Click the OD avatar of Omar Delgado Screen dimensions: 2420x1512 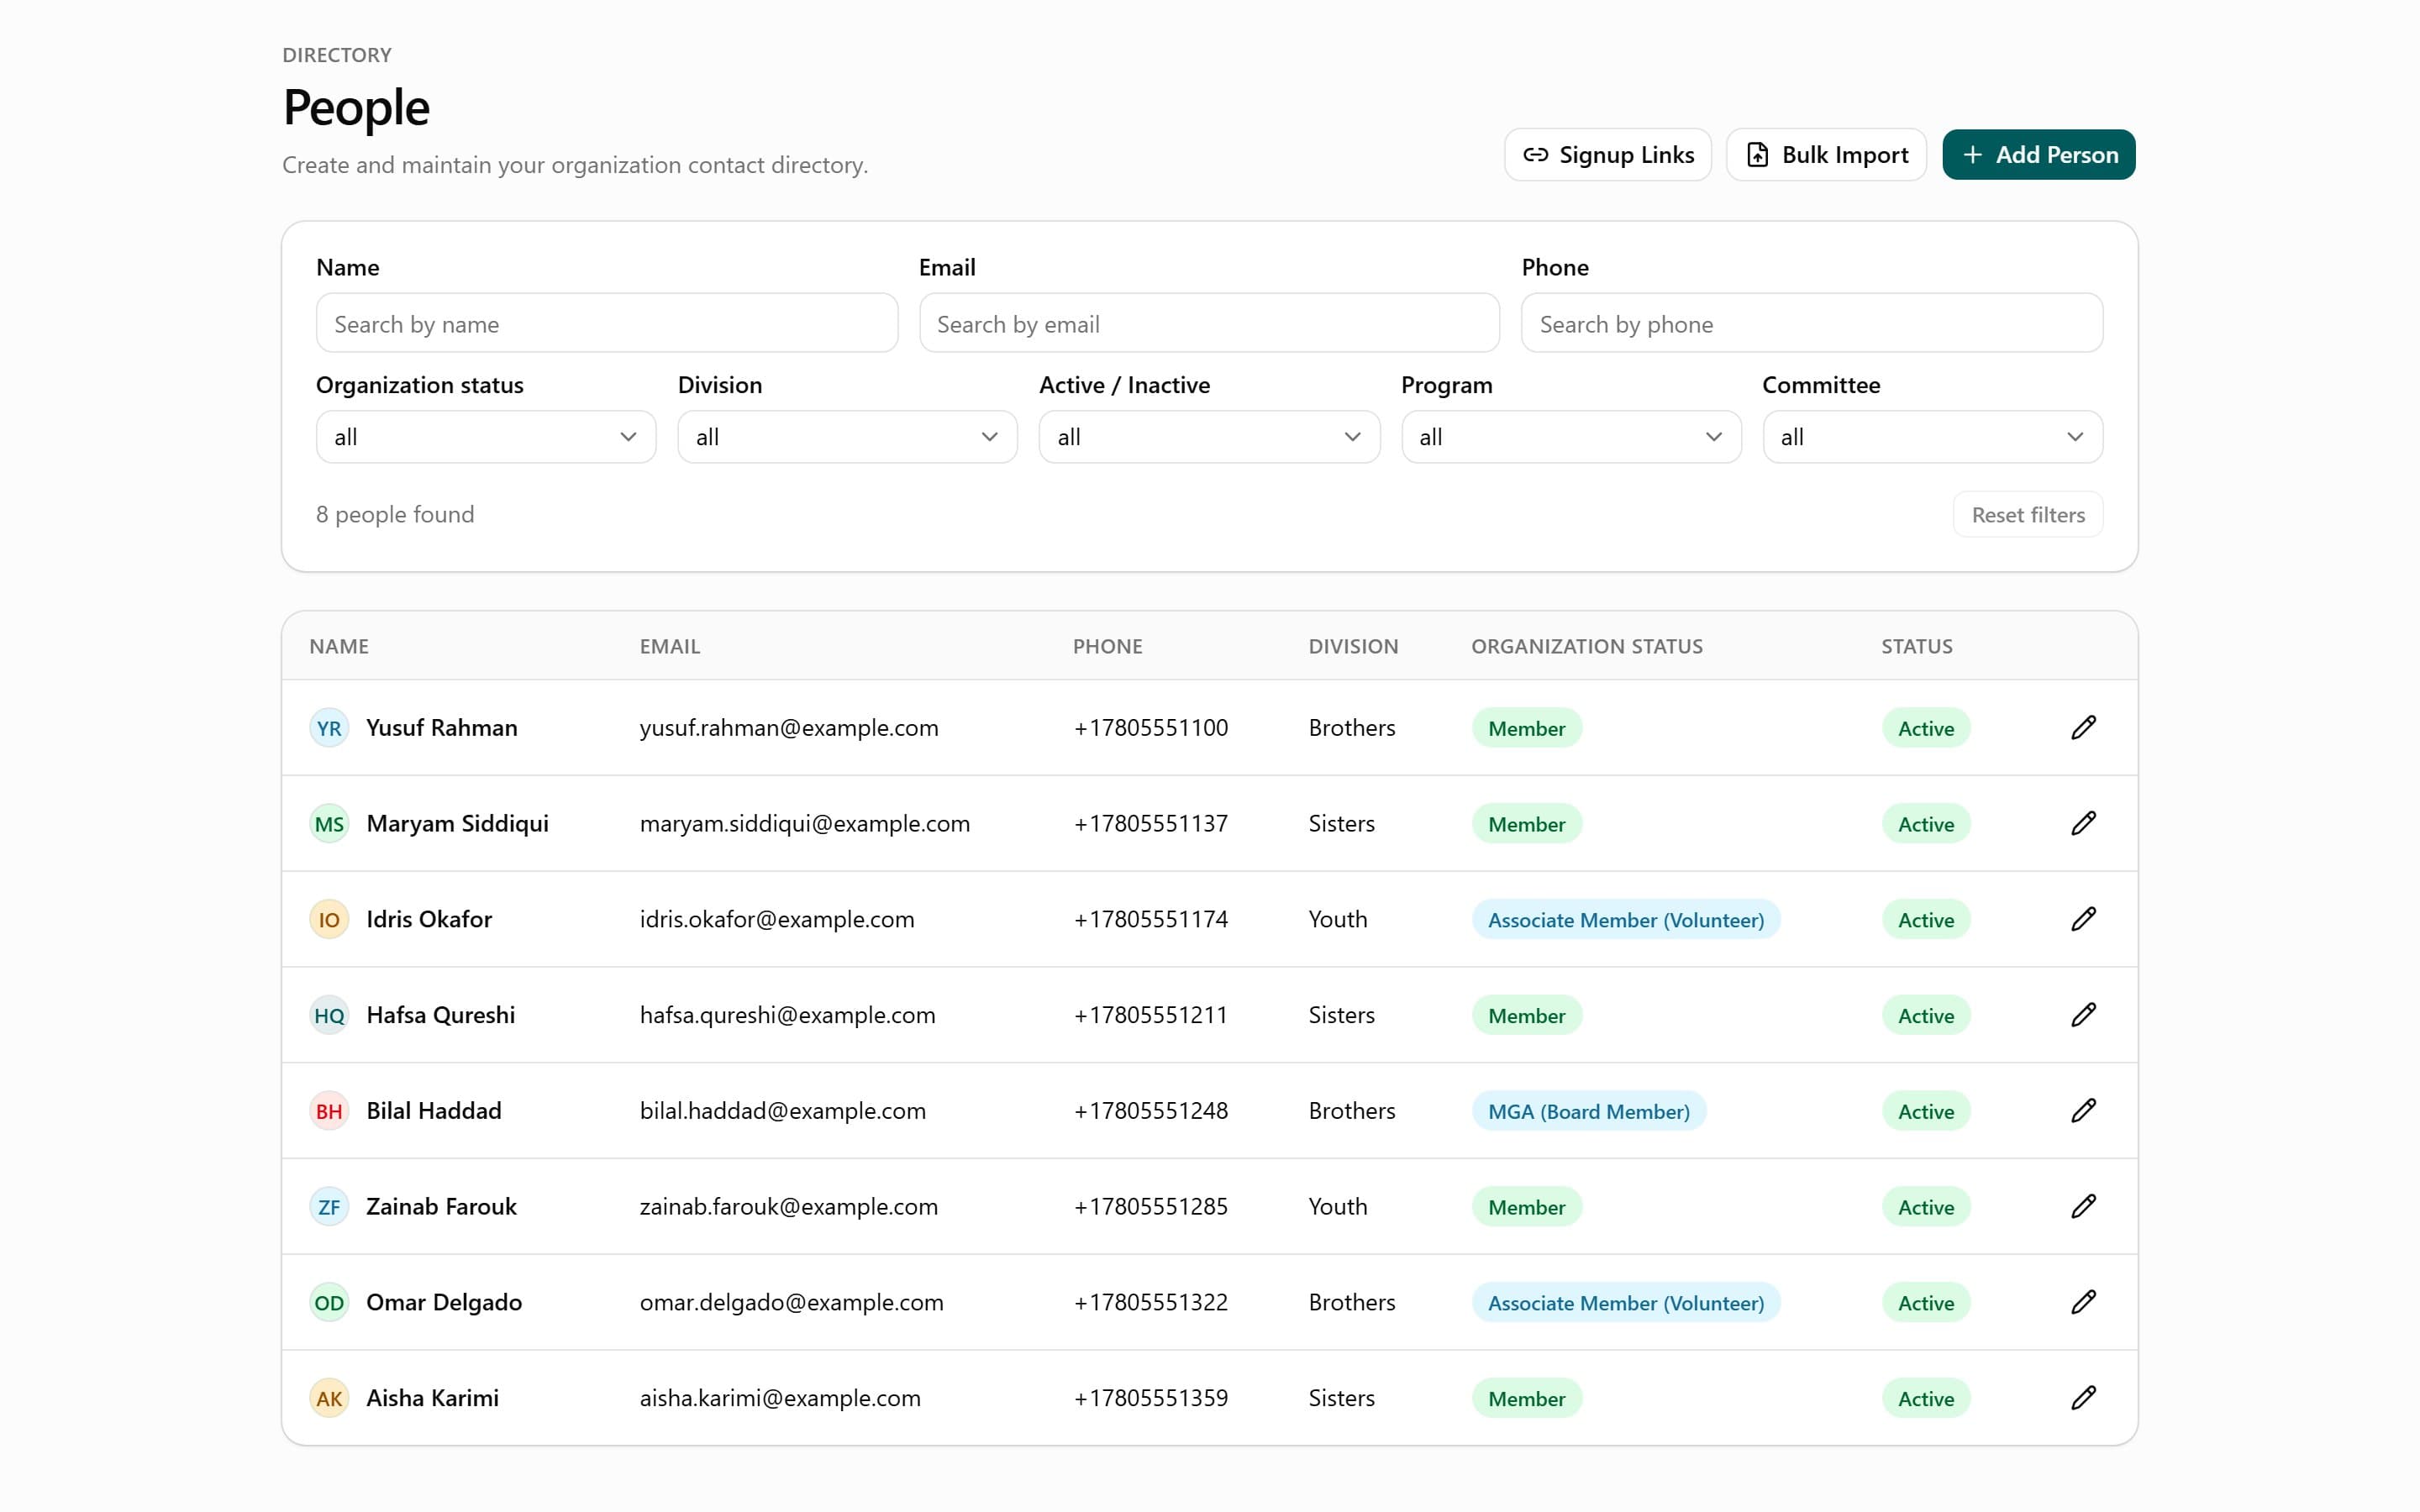(x=329, y=1302)
